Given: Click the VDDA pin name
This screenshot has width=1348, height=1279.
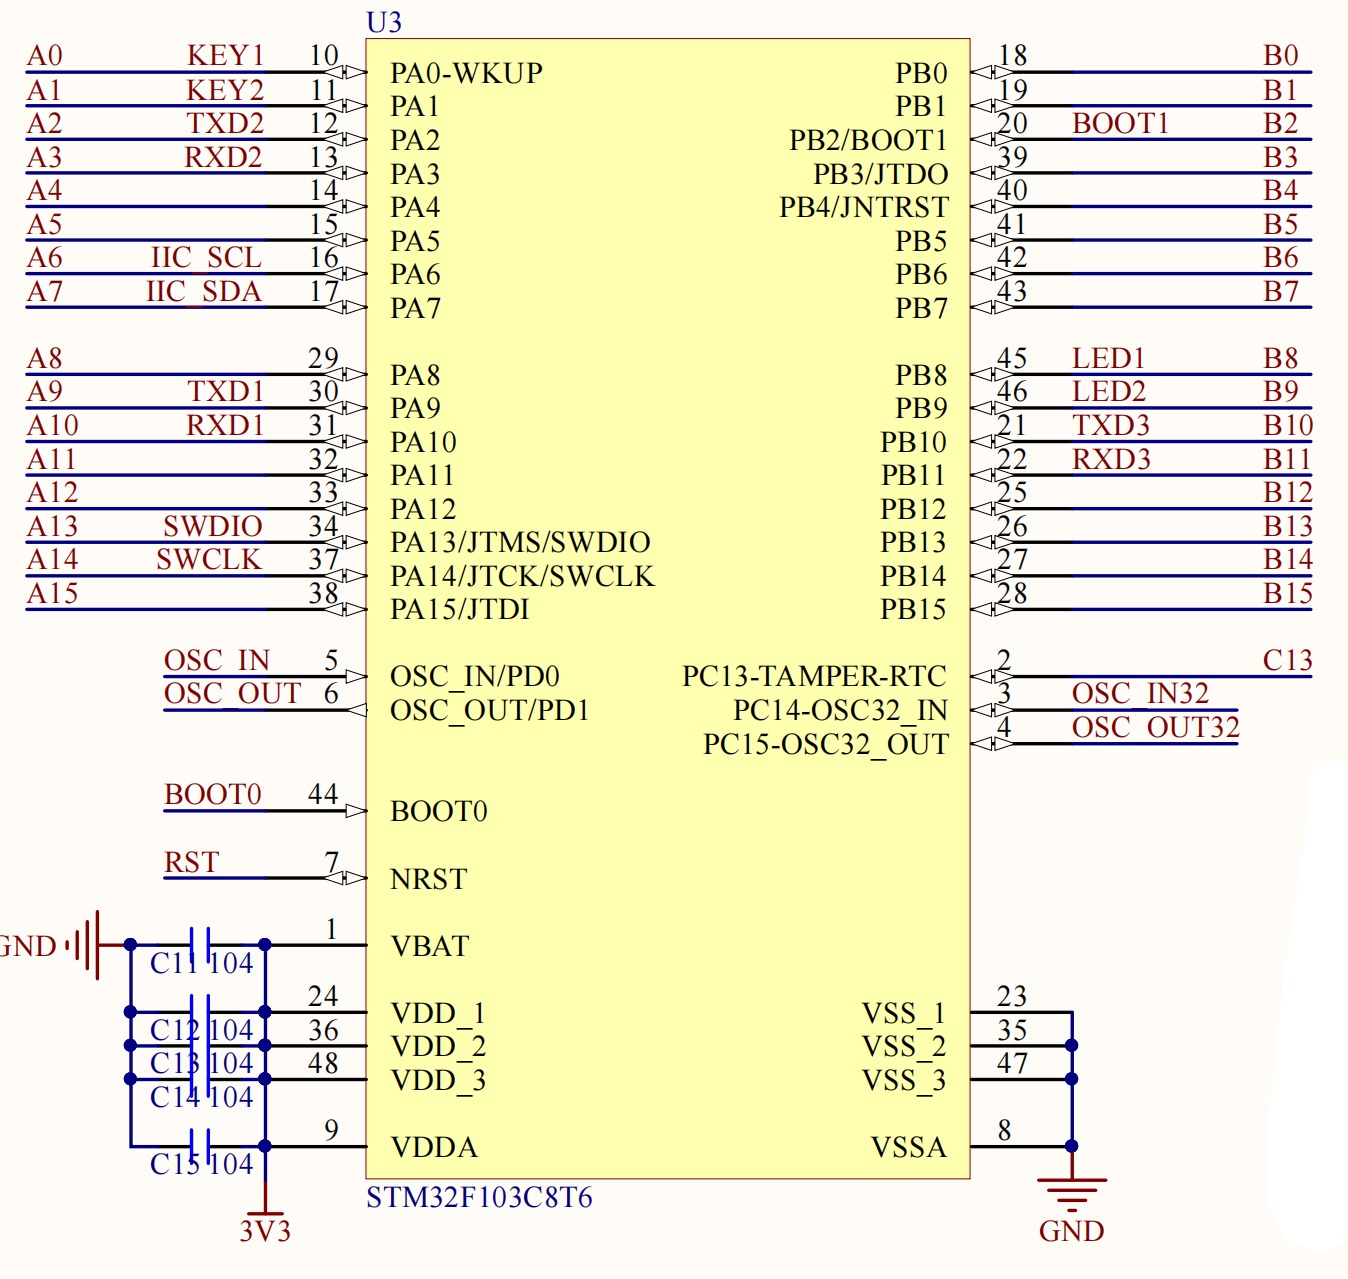Looking at the screenshot, I should (x=434, y=1147).
